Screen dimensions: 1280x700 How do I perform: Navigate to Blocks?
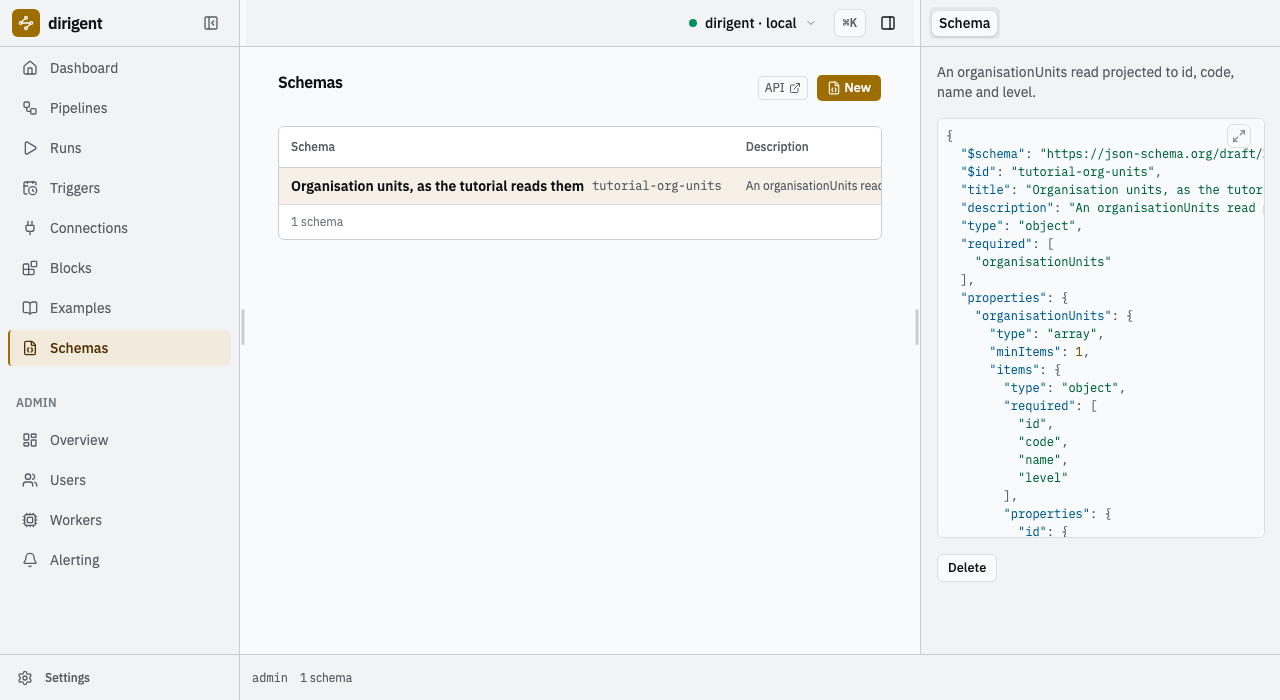pyautogui.click(x=119, y=268)
